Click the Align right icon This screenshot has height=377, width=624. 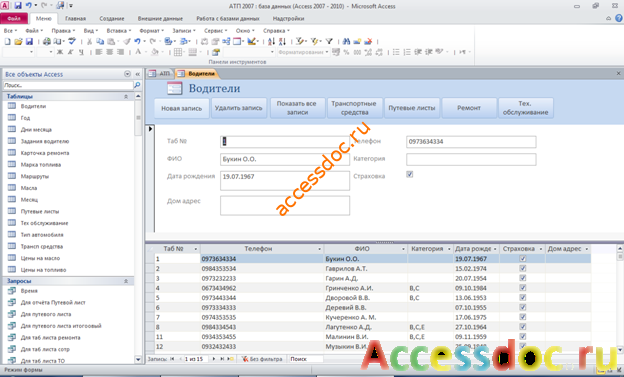point(120,52)
